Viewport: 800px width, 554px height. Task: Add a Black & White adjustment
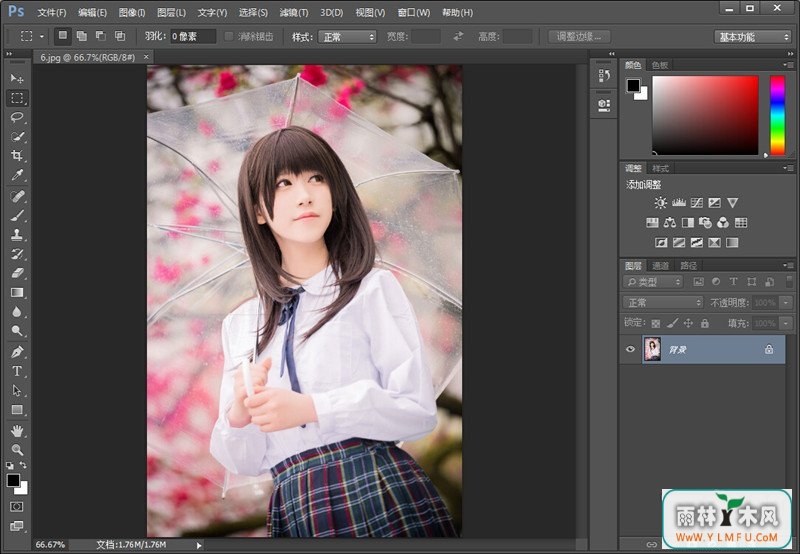688,222
